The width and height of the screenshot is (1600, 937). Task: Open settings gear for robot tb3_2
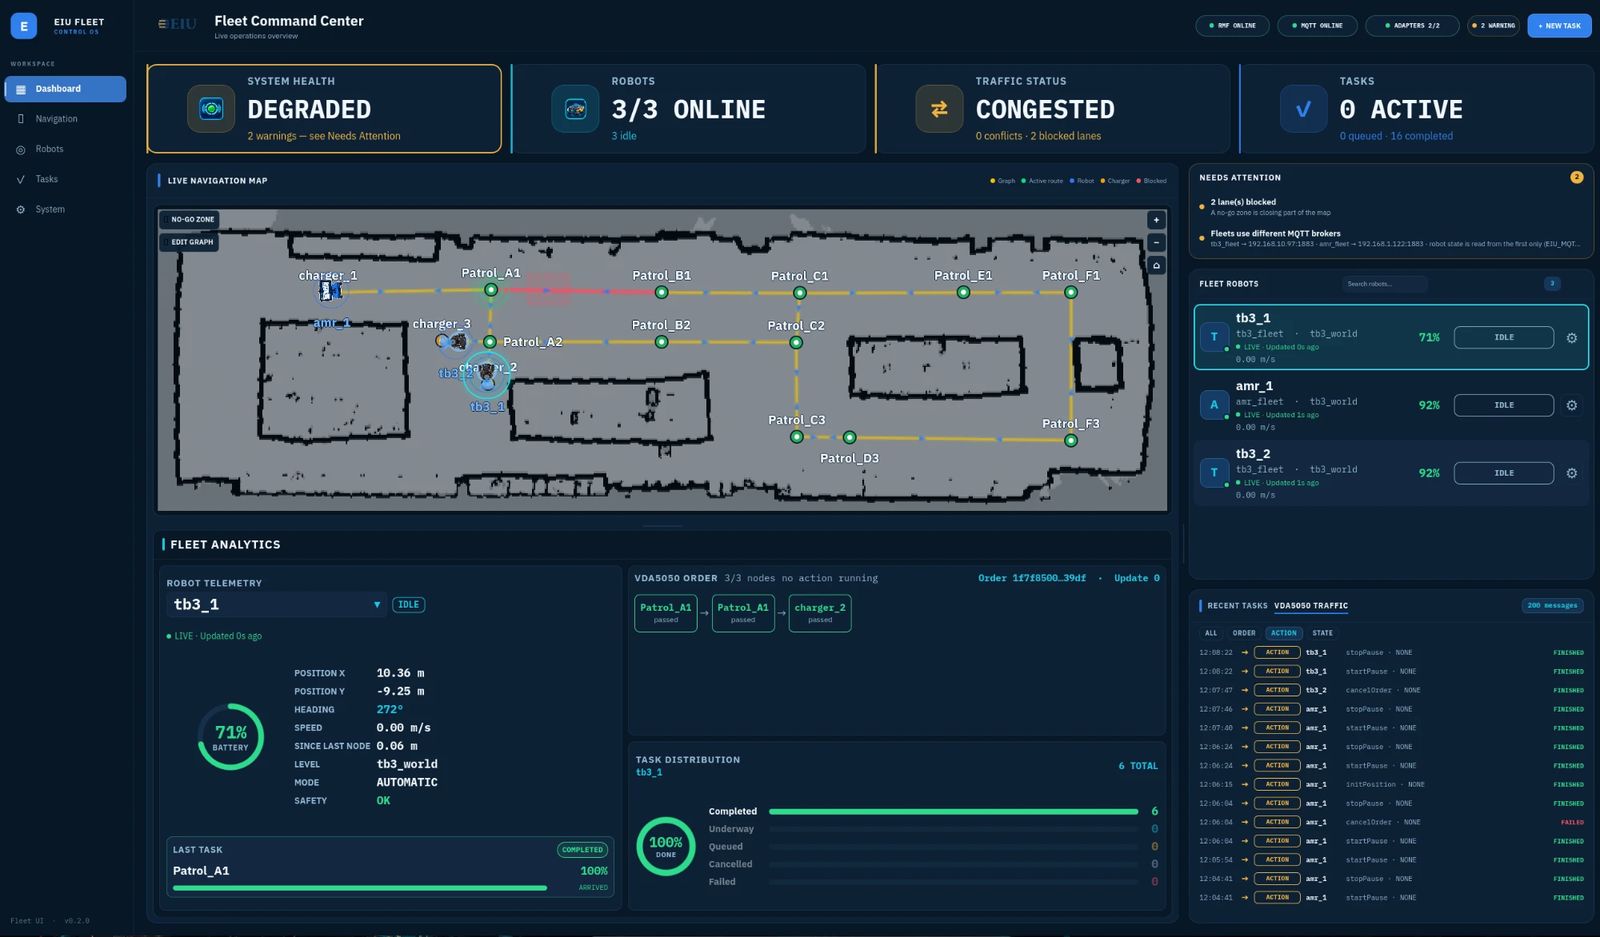[1571, 473]
